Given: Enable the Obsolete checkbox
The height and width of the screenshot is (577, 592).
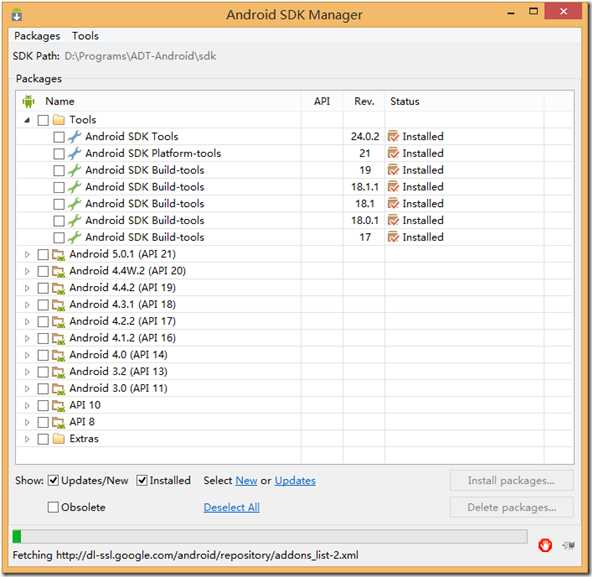Looking at the screenshot, I should (x=53, y=507).
